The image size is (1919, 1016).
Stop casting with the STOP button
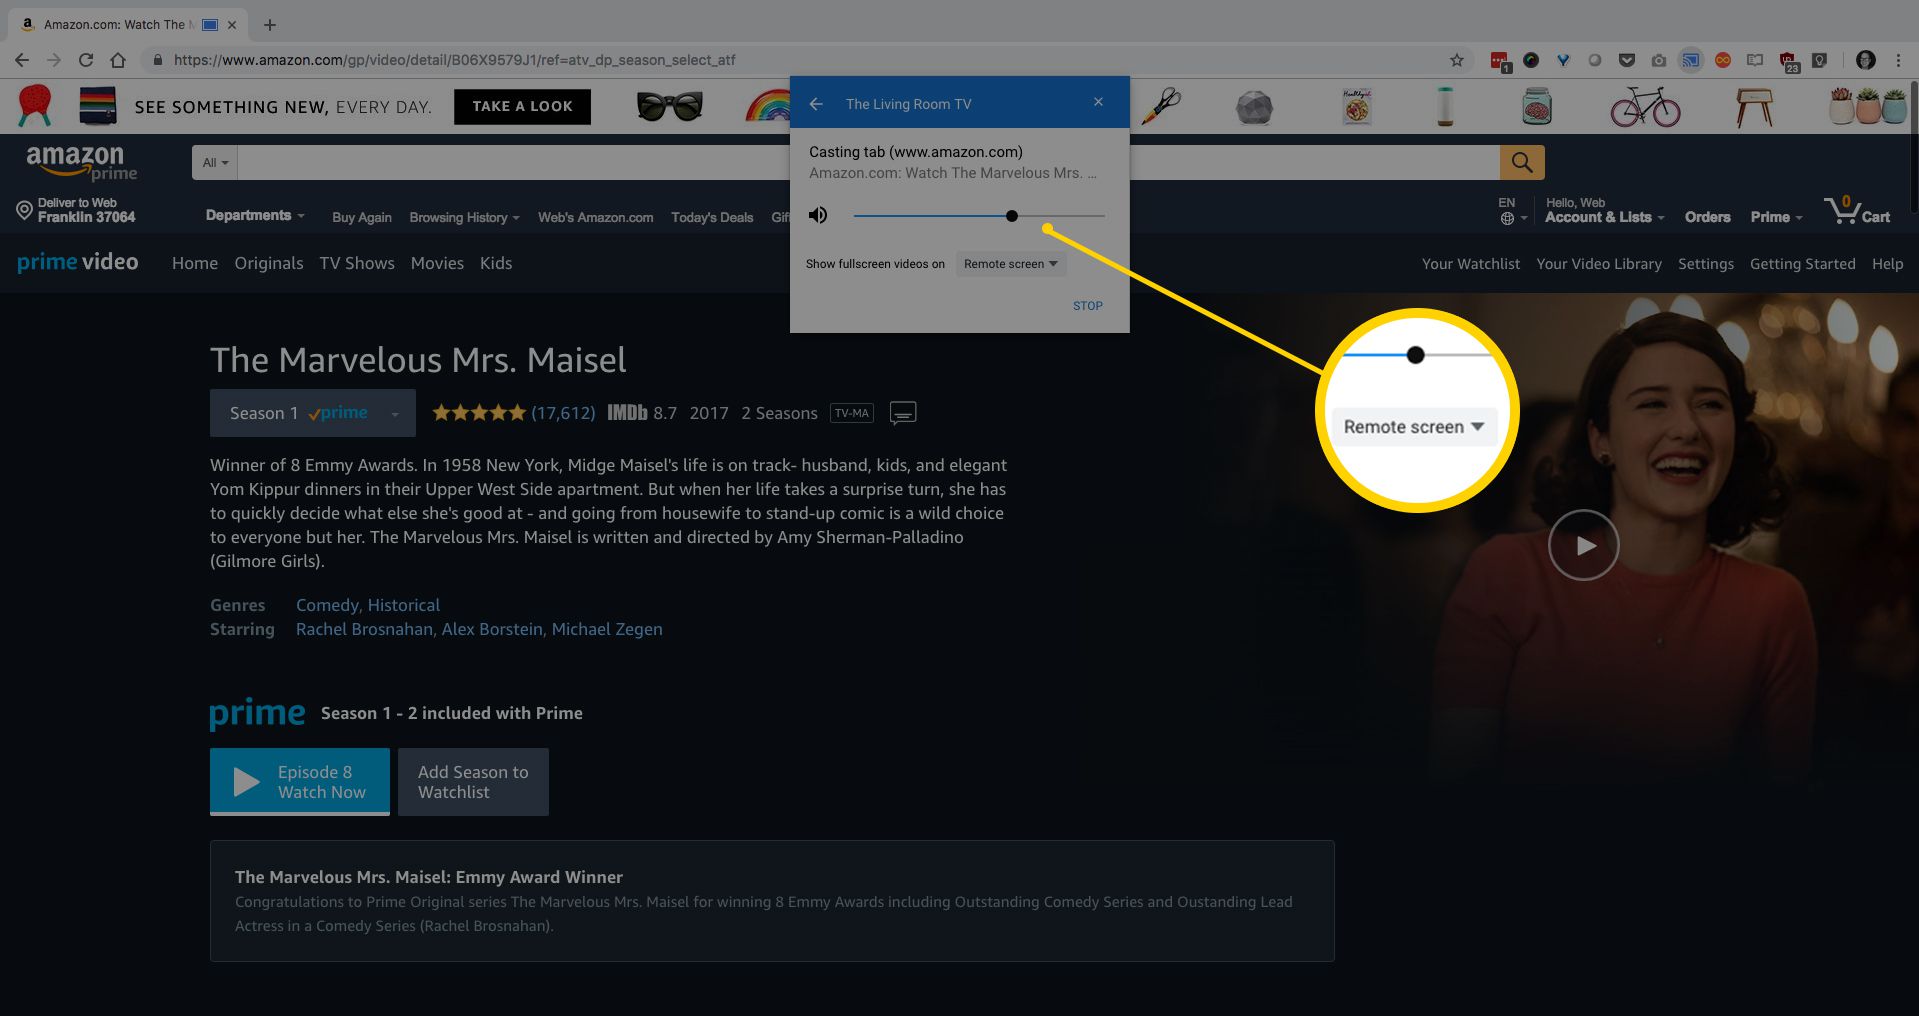1088,306
